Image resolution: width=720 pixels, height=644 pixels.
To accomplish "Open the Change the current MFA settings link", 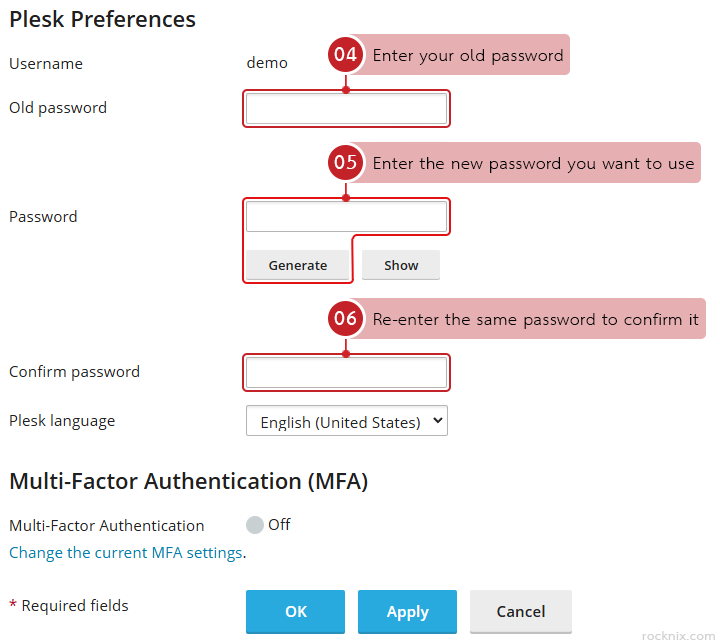I will (126, 553).
